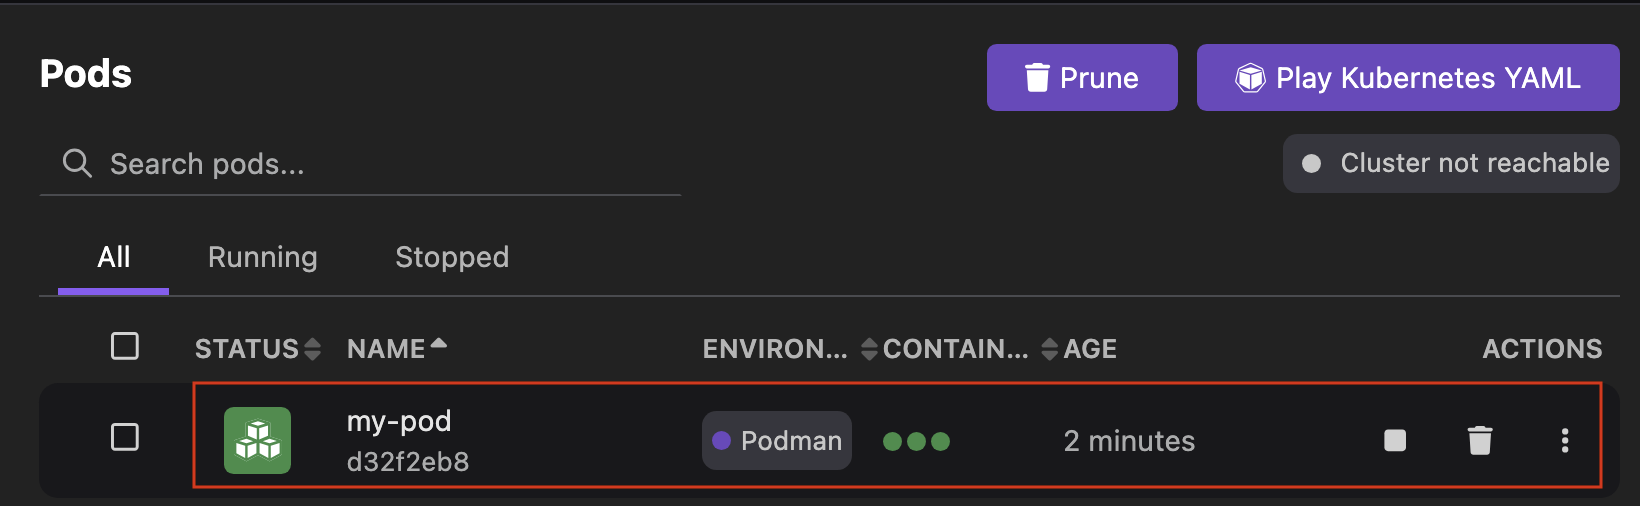Stop the my-pod pod
Screen dimensions: 1640x506
coord(1395,440)
